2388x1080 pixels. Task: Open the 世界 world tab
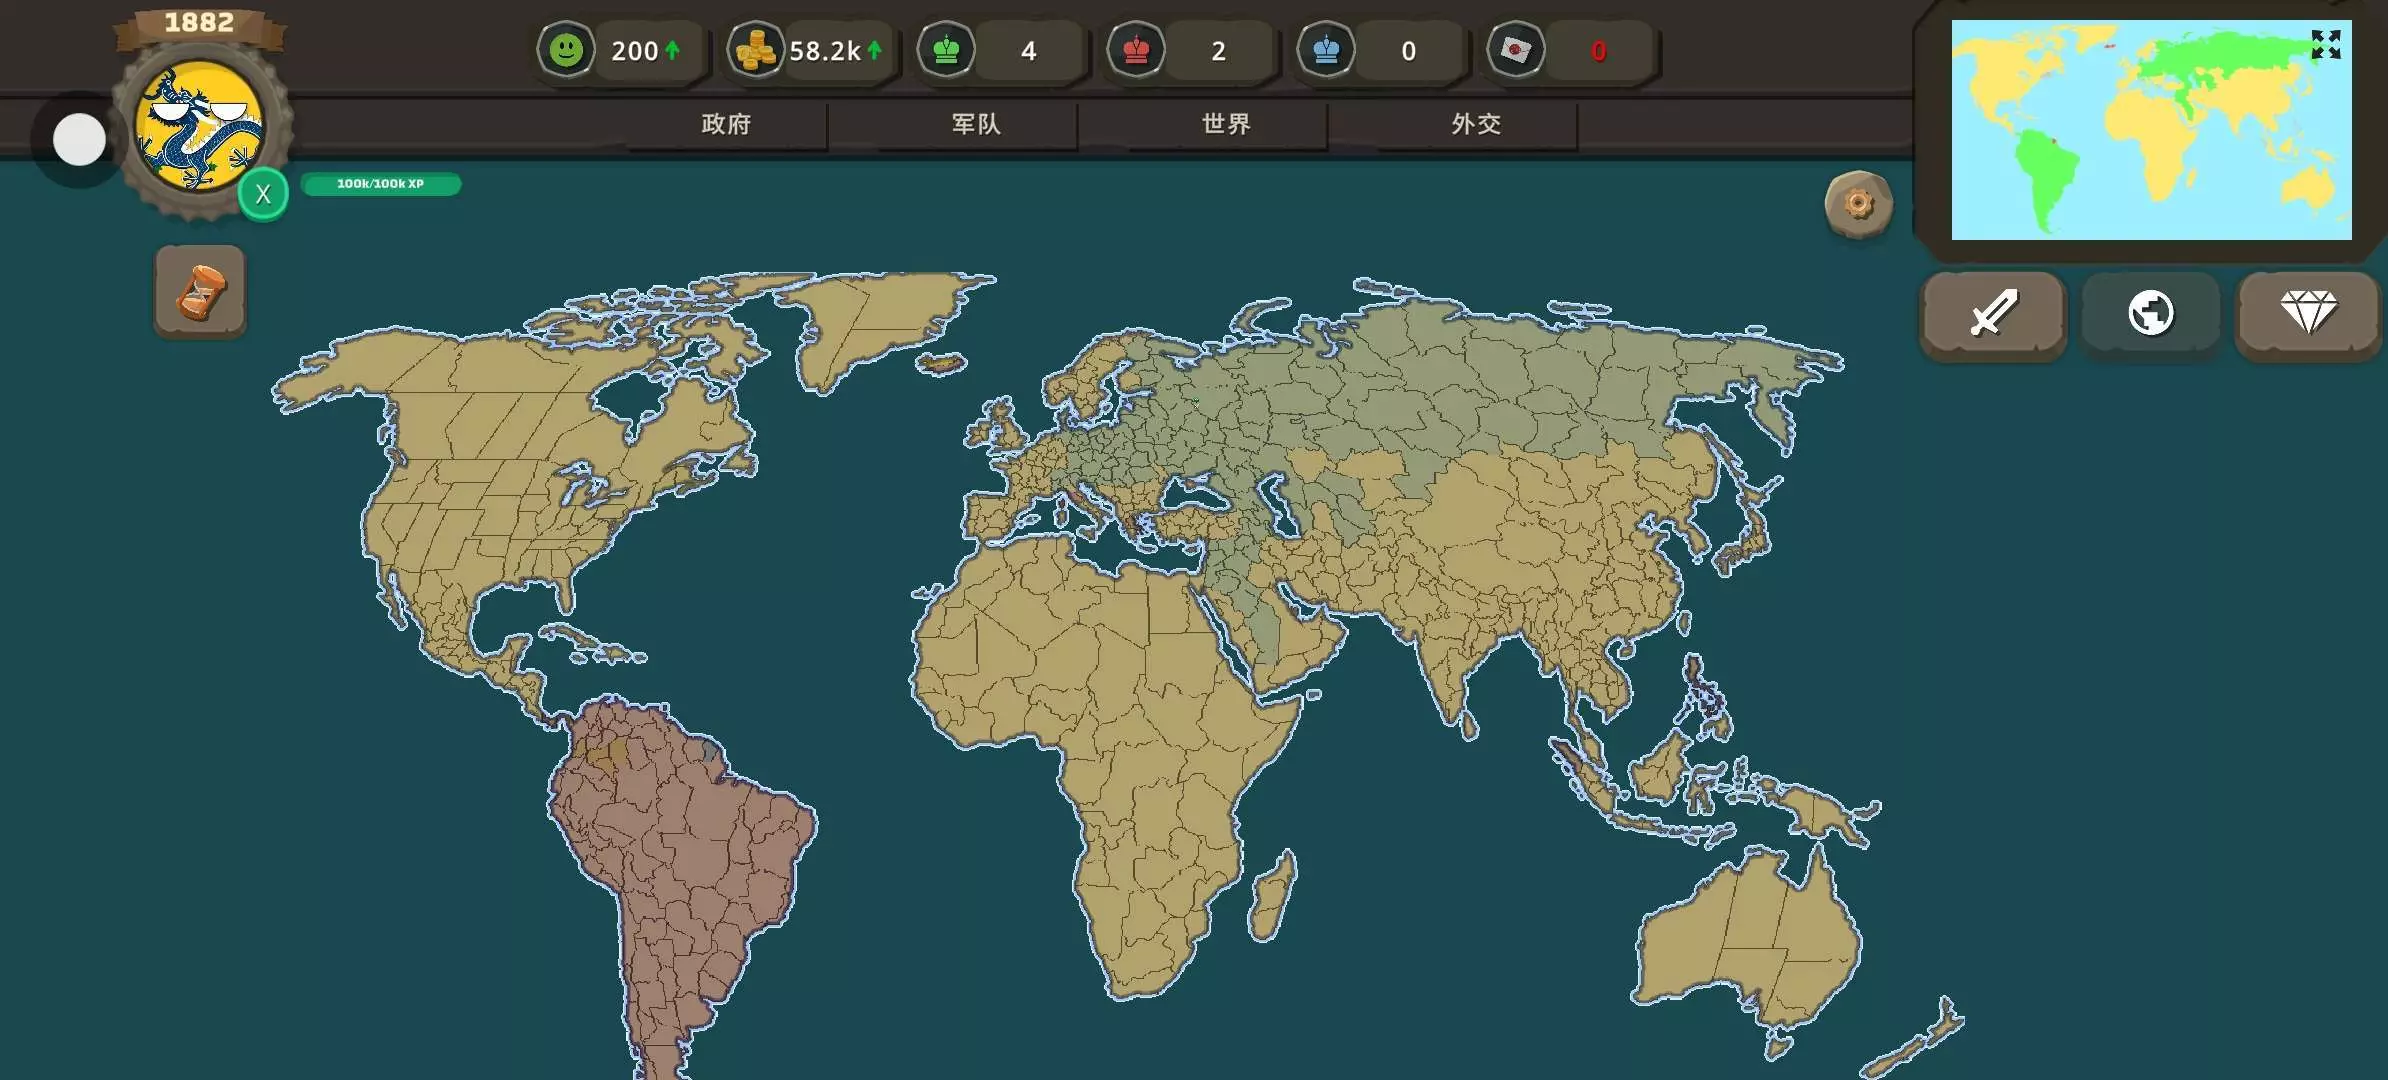coord(1226,124)
